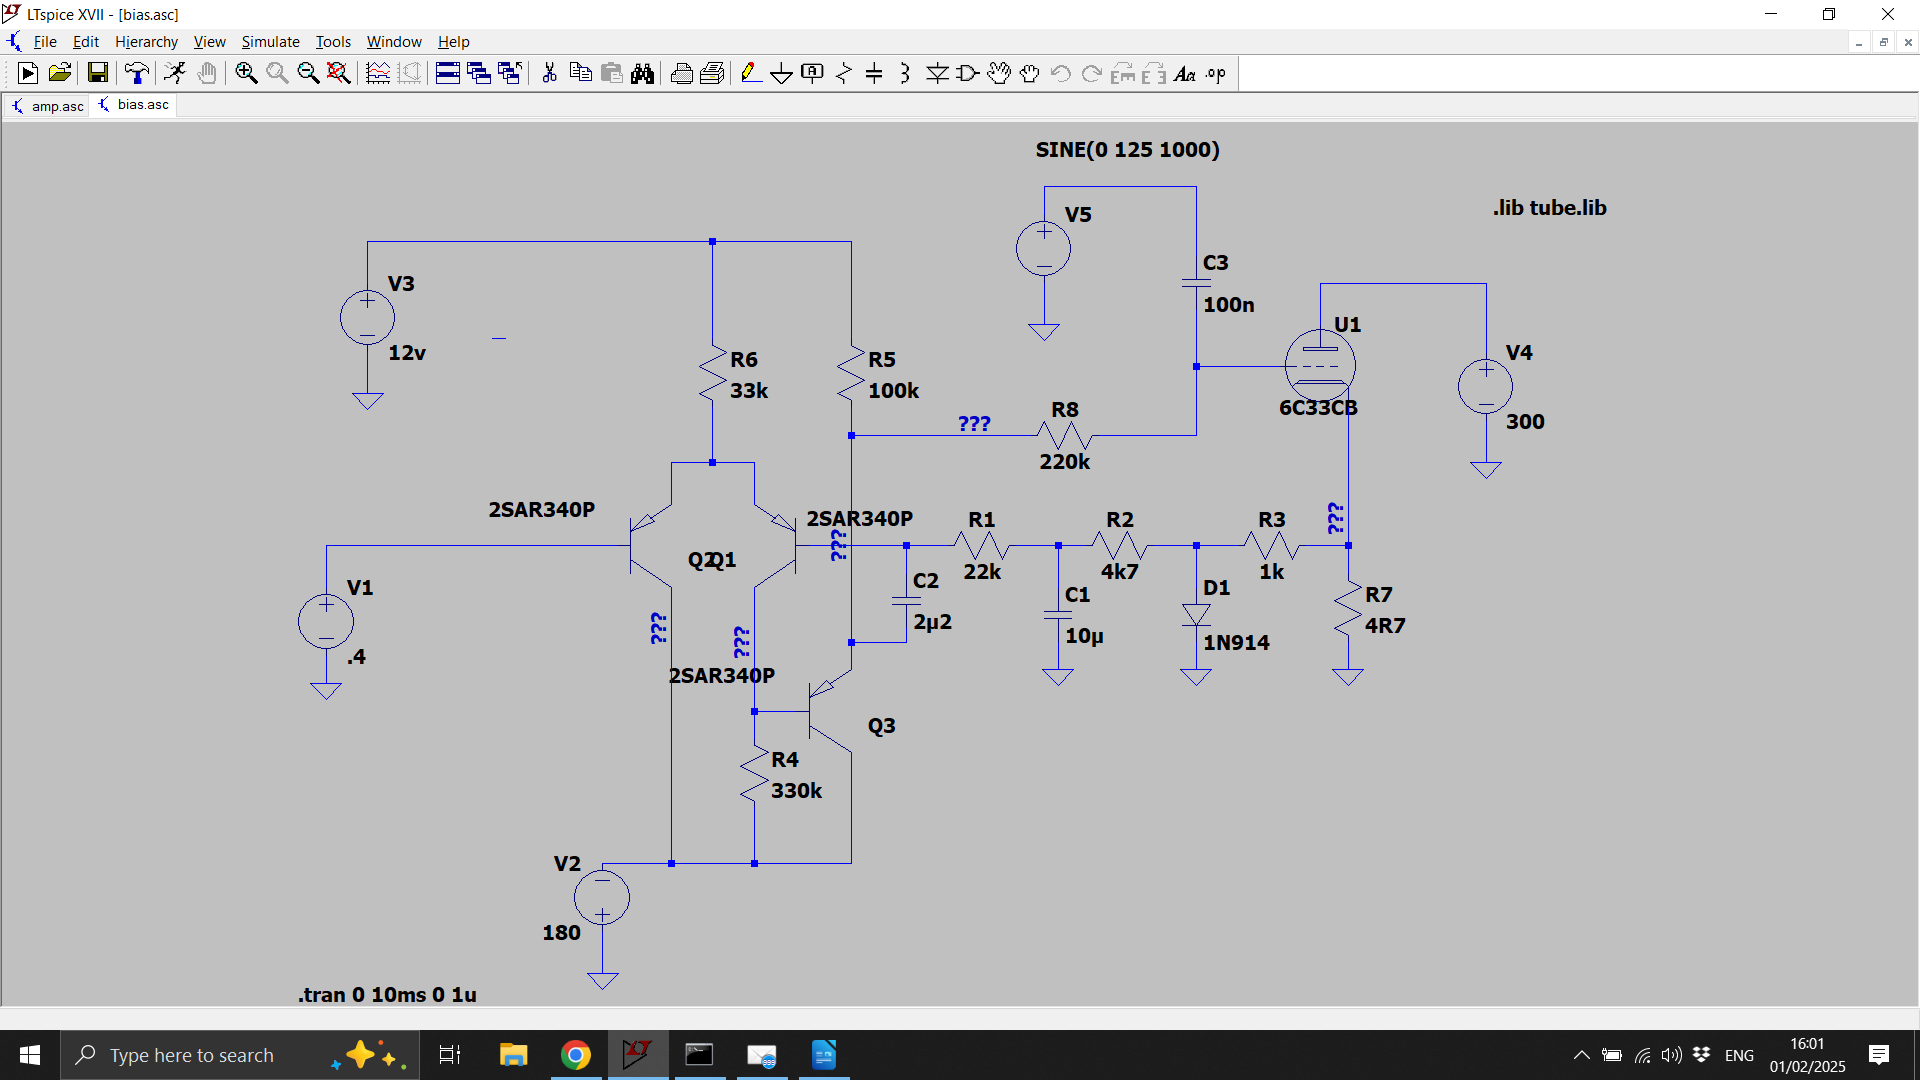Viewport: 1920px width, 1080px height.
Task: Run the simulation with the running man
Action: [x=175, y=73]
